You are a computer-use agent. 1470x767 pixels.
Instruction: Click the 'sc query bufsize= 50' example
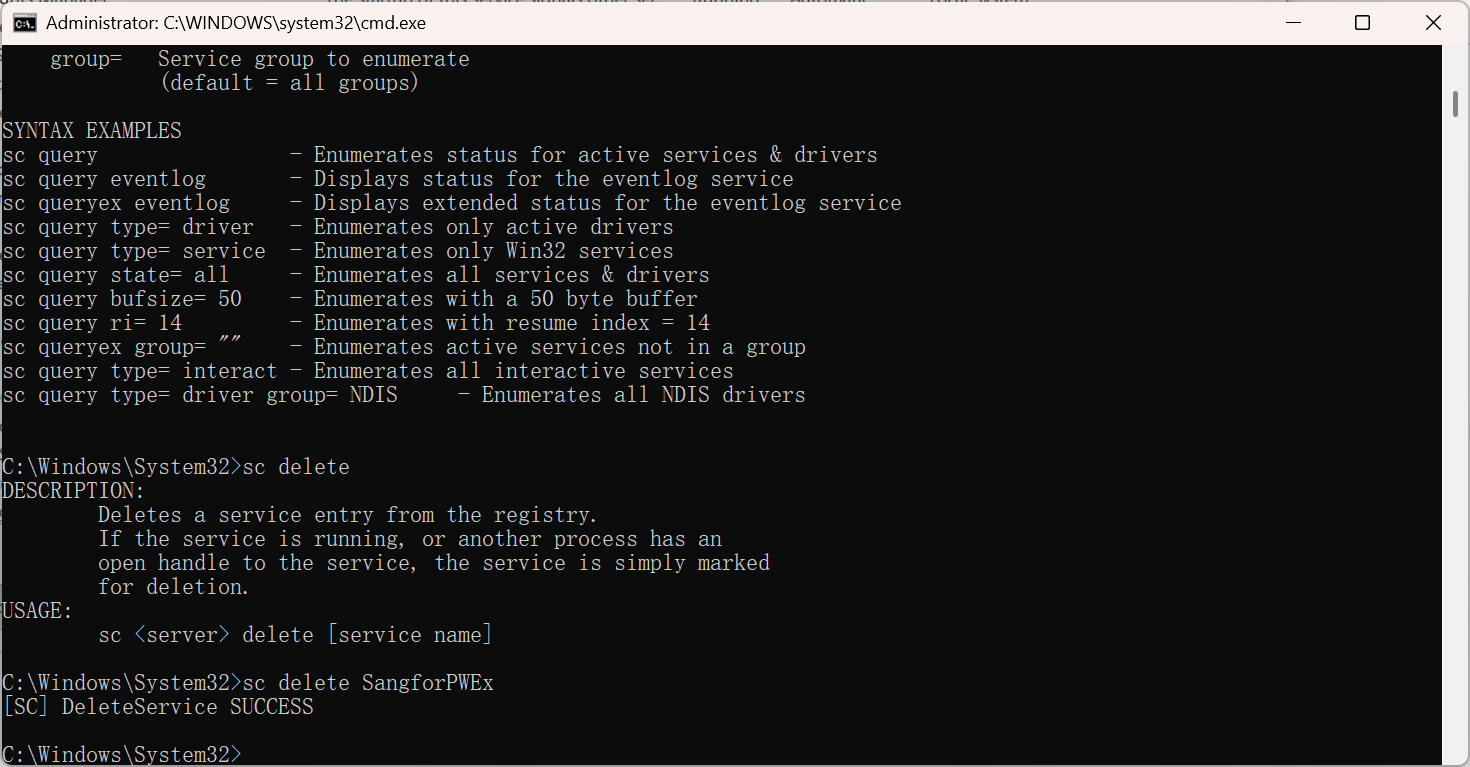tap(122, 299)
